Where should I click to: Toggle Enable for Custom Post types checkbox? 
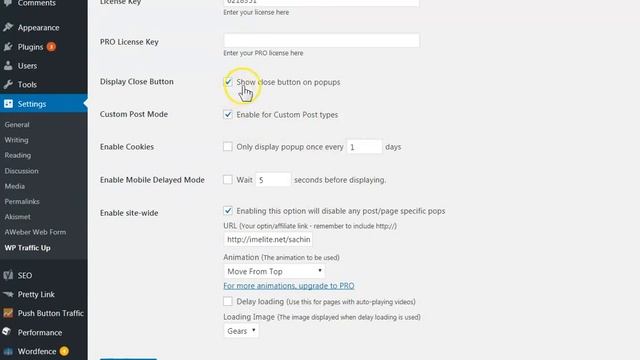pyautogui.click(x=228, y=114)
